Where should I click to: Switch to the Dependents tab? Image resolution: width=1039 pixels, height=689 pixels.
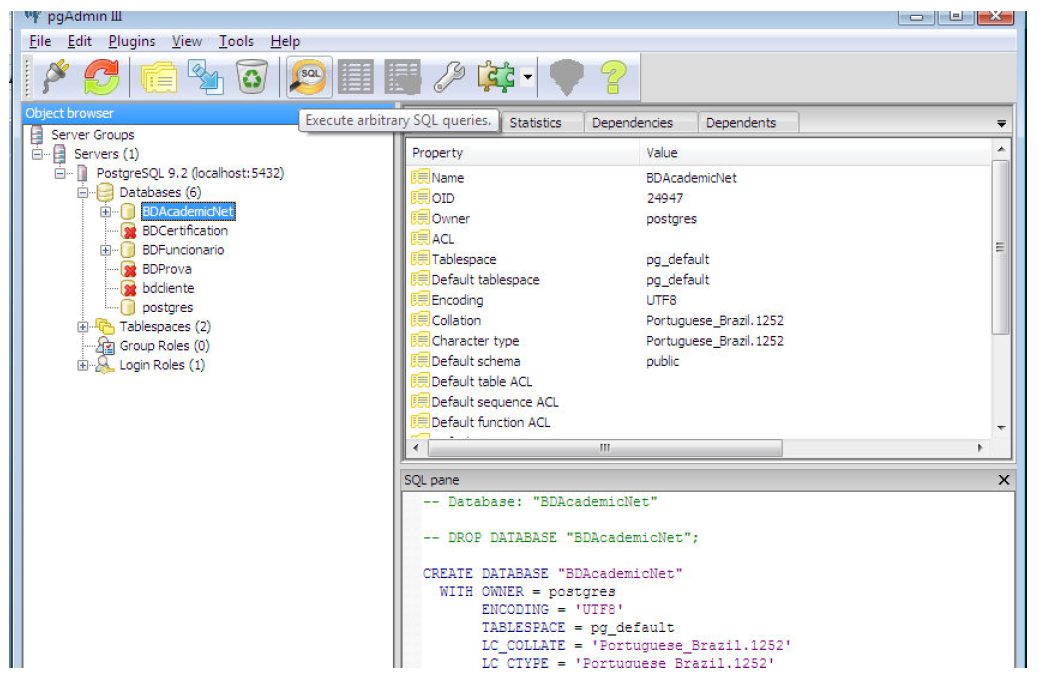point(741,123)
